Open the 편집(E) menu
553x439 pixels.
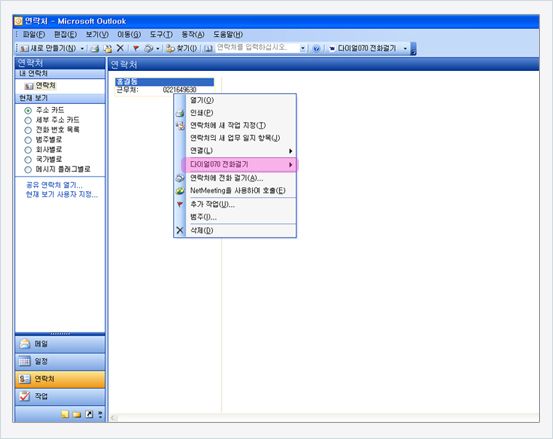point(65,35)
